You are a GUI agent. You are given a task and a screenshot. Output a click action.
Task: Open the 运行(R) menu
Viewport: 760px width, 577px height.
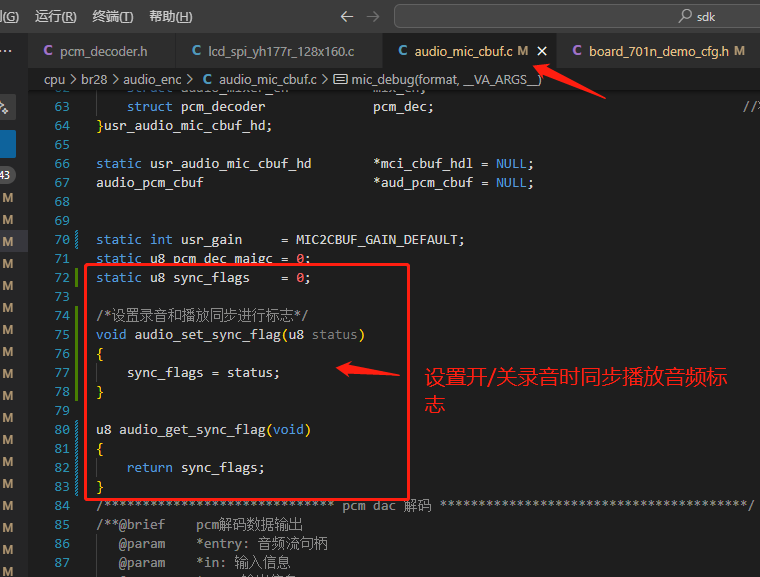(56, 16)
